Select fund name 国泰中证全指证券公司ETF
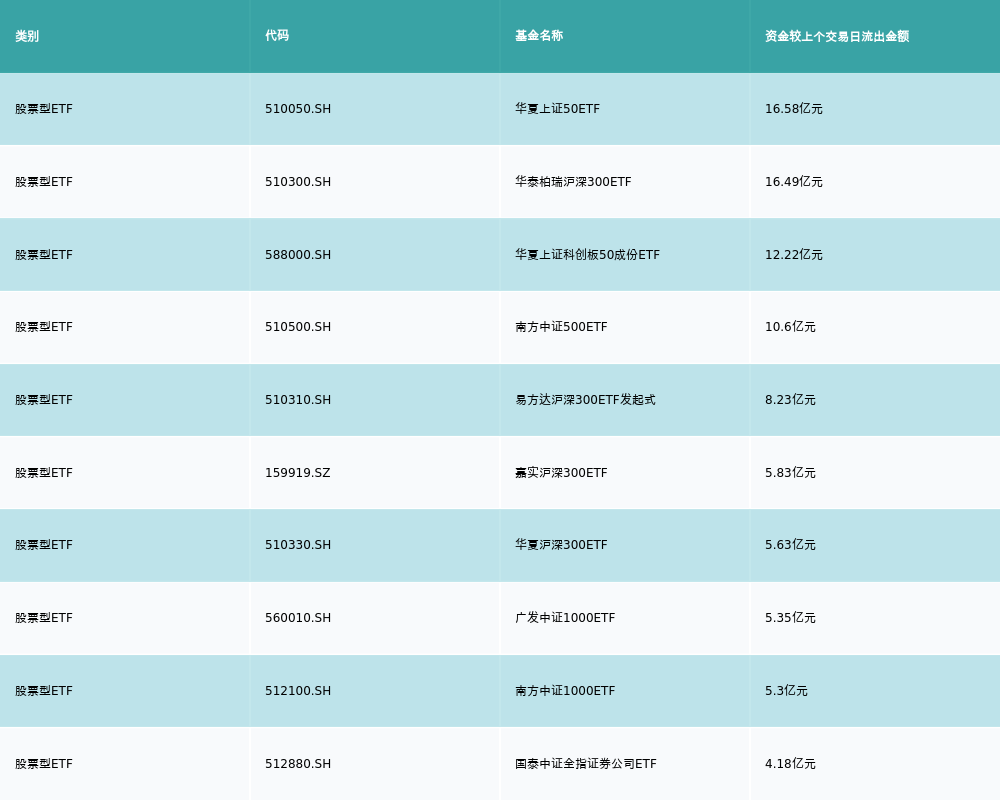 (586, 764)
